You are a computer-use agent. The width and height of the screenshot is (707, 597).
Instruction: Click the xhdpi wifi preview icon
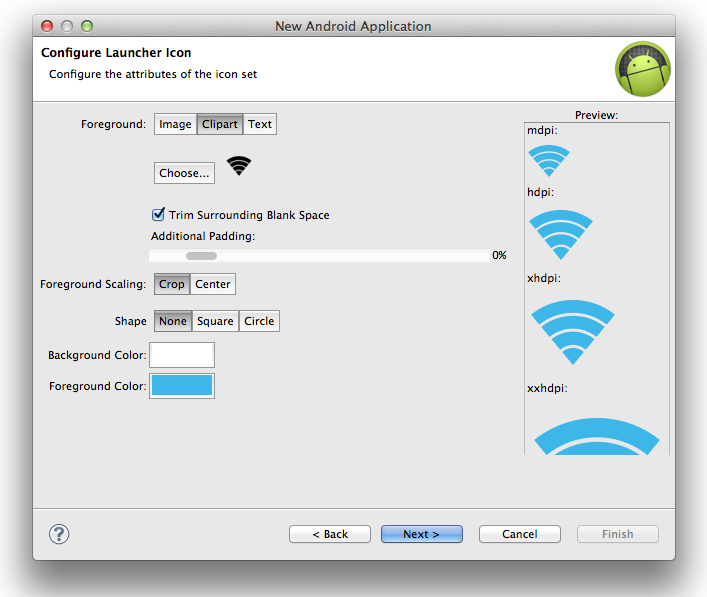point(573,332)
